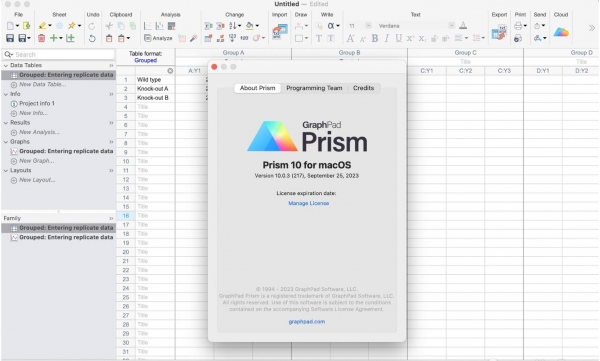Image resolution: width=600 pixels, height=361 pixels.
Task: Click the Analyze button in Analysis group
Action: pyautogui.click(x=158, y=38)
